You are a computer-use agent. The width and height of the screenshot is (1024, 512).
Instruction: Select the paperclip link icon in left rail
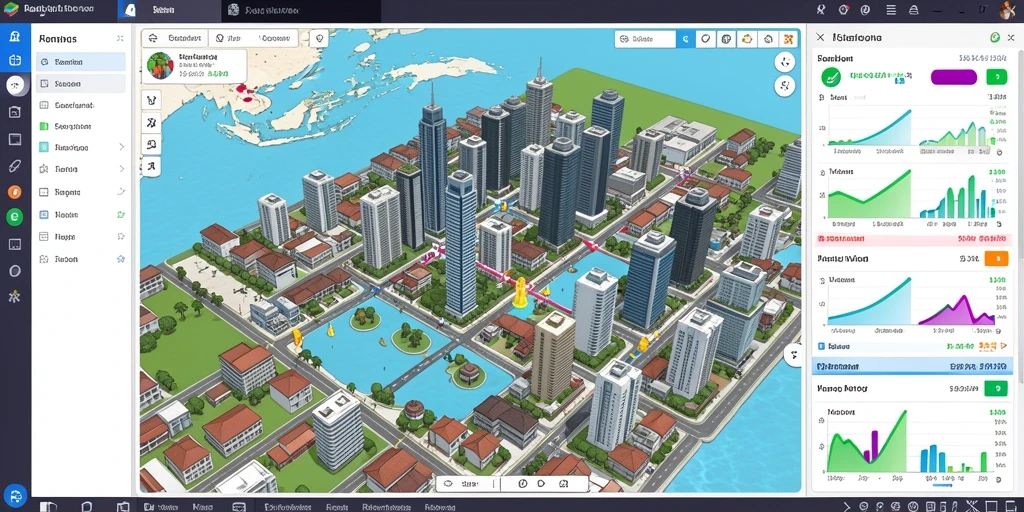click(x=14, y=165)
